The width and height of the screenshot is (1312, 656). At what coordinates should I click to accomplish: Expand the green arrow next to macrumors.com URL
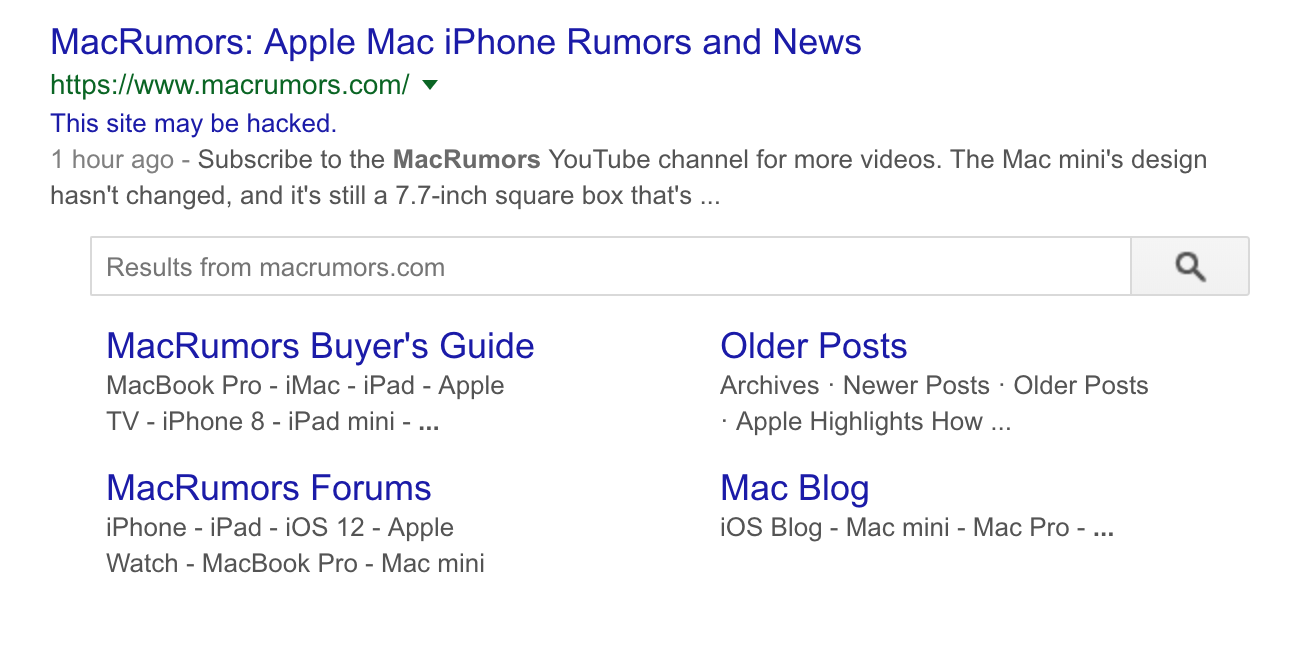pyautogui.click(x=430, y=86)
